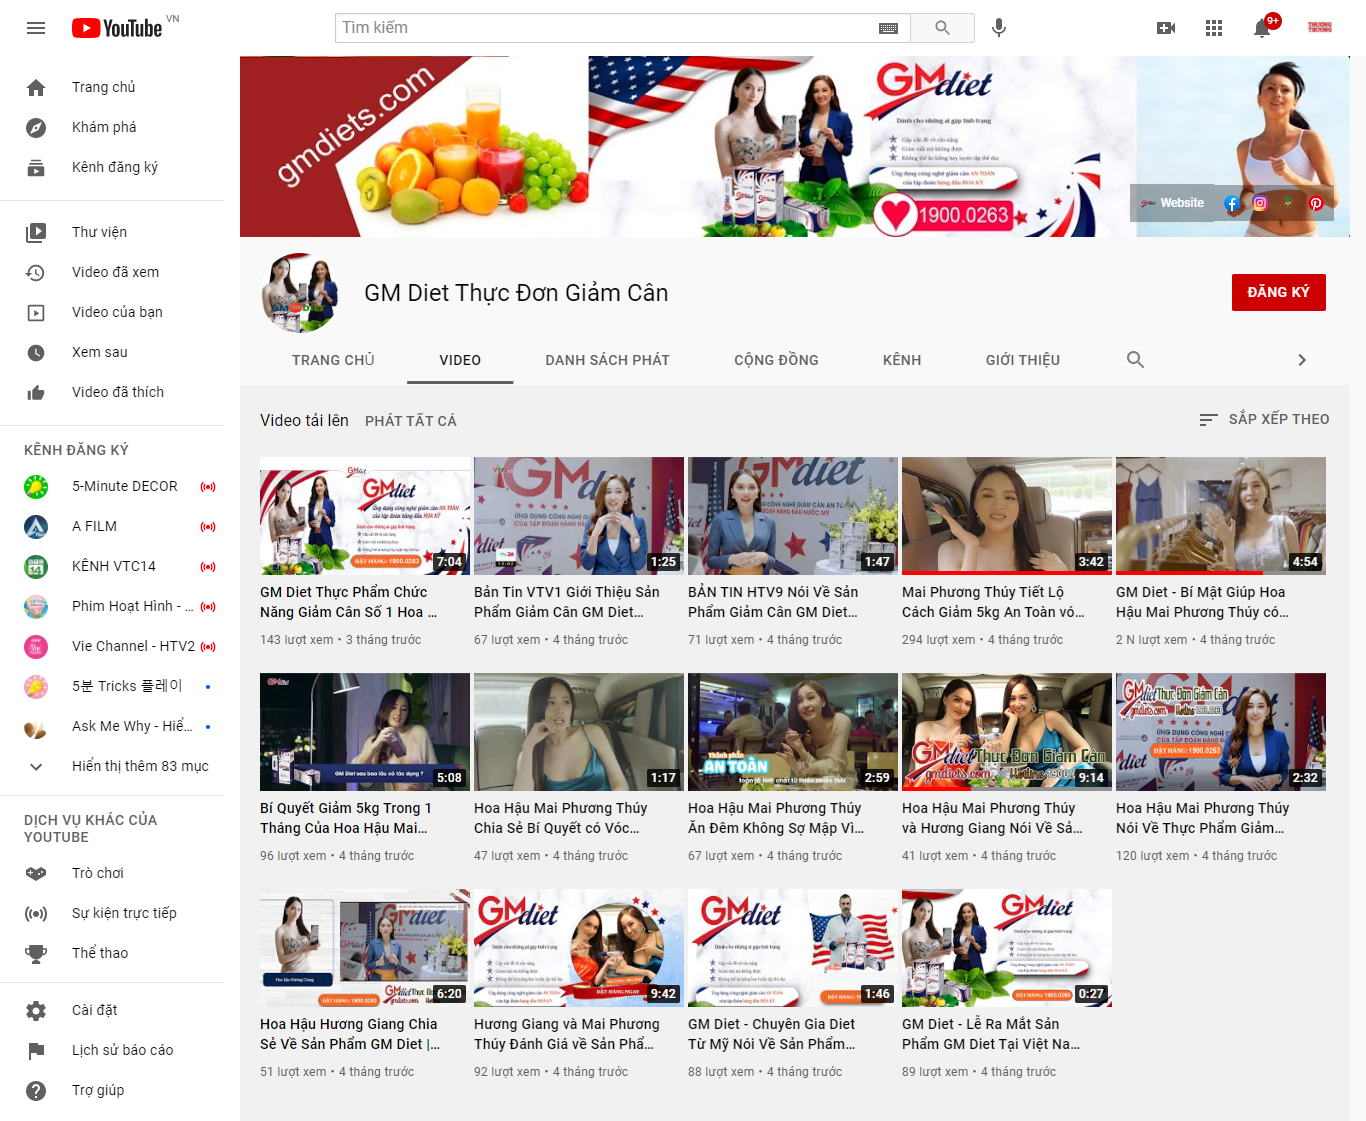The height and width of the screenshot is (1121, 1366).
Task: Open the YouTube apps grid
Action: tap(1214, 28)
